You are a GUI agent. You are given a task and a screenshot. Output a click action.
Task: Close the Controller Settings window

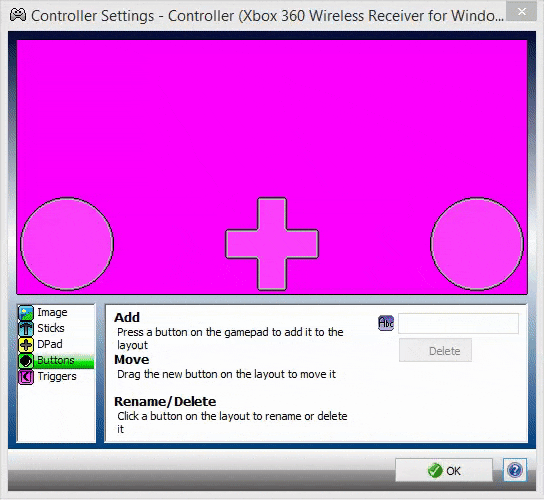coord(521,11)
